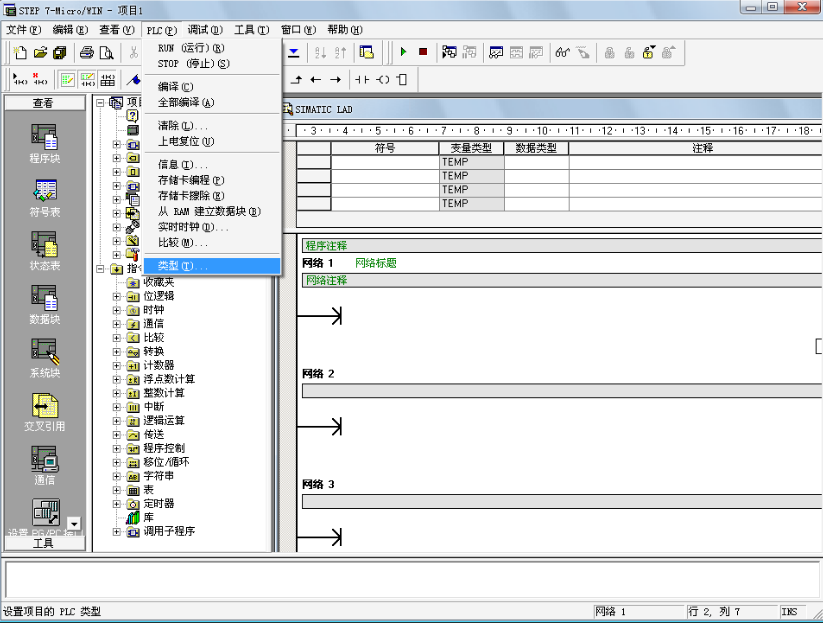
Task: Insert a line right with the right arrow icon
Action: click(x=335, y=80)
